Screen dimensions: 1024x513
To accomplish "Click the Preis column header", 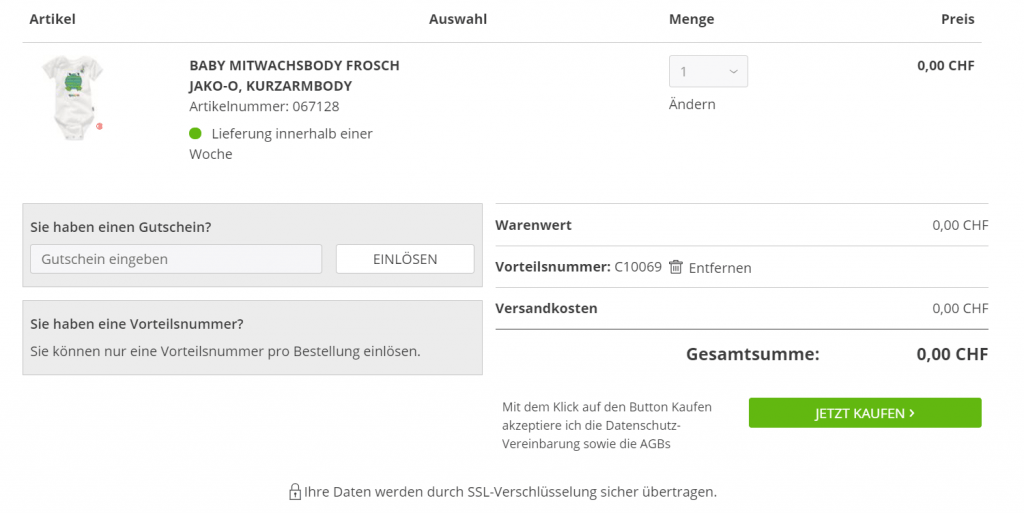I will pos(957,19).
